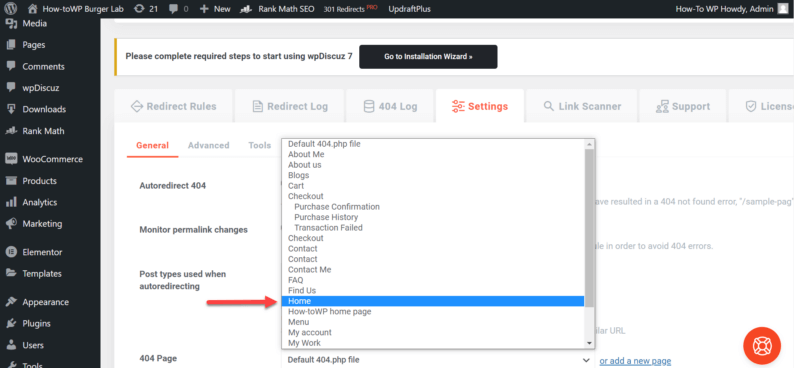Click the orange lifebuoy help button
This screenshot has height=368, width=794.
click(762, 345)
